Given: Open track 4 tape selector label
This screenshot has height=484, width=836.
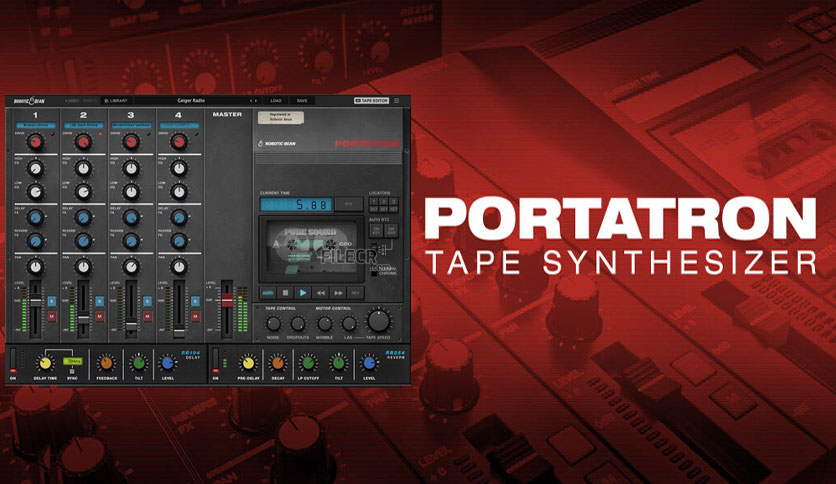Looking at the screenshot, I should pyautogui.click(x=179, y=126).
